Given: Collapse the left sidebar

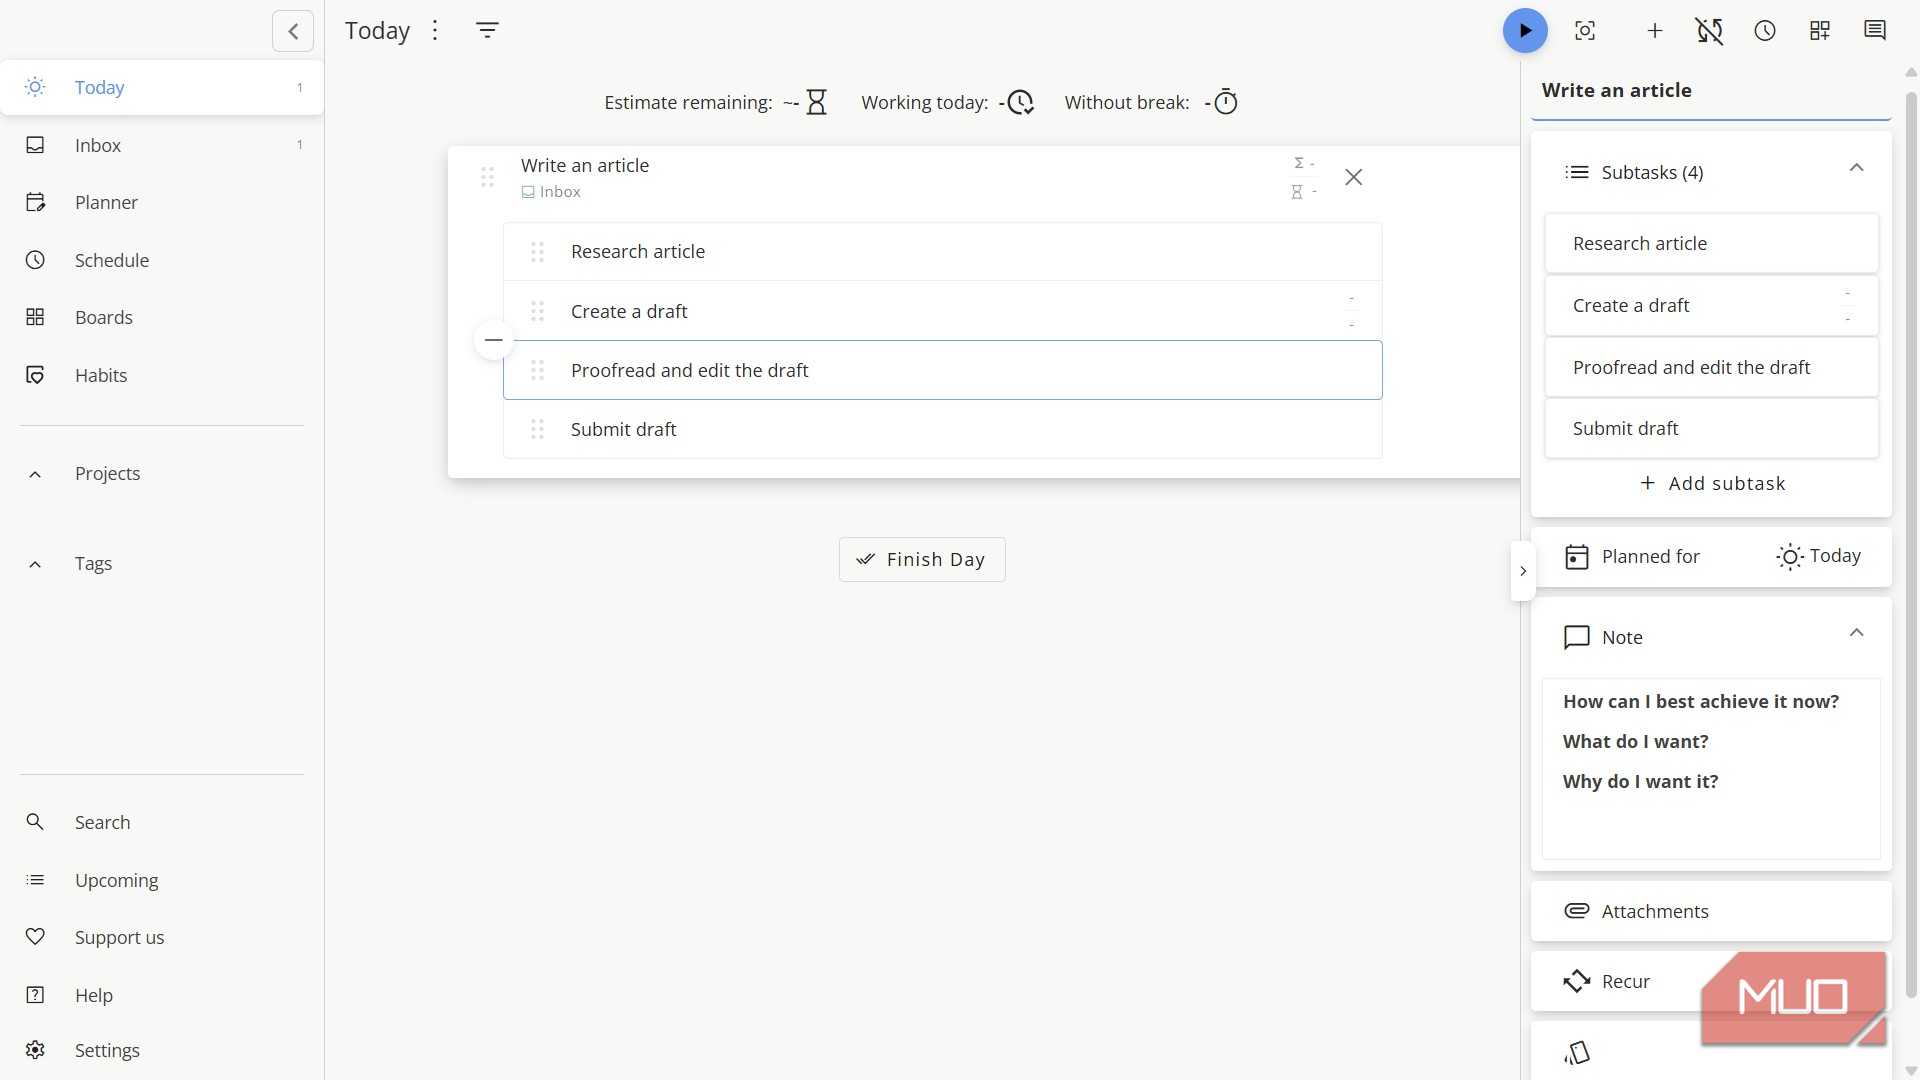Looking at the screenshot, I should pos(293,31).
